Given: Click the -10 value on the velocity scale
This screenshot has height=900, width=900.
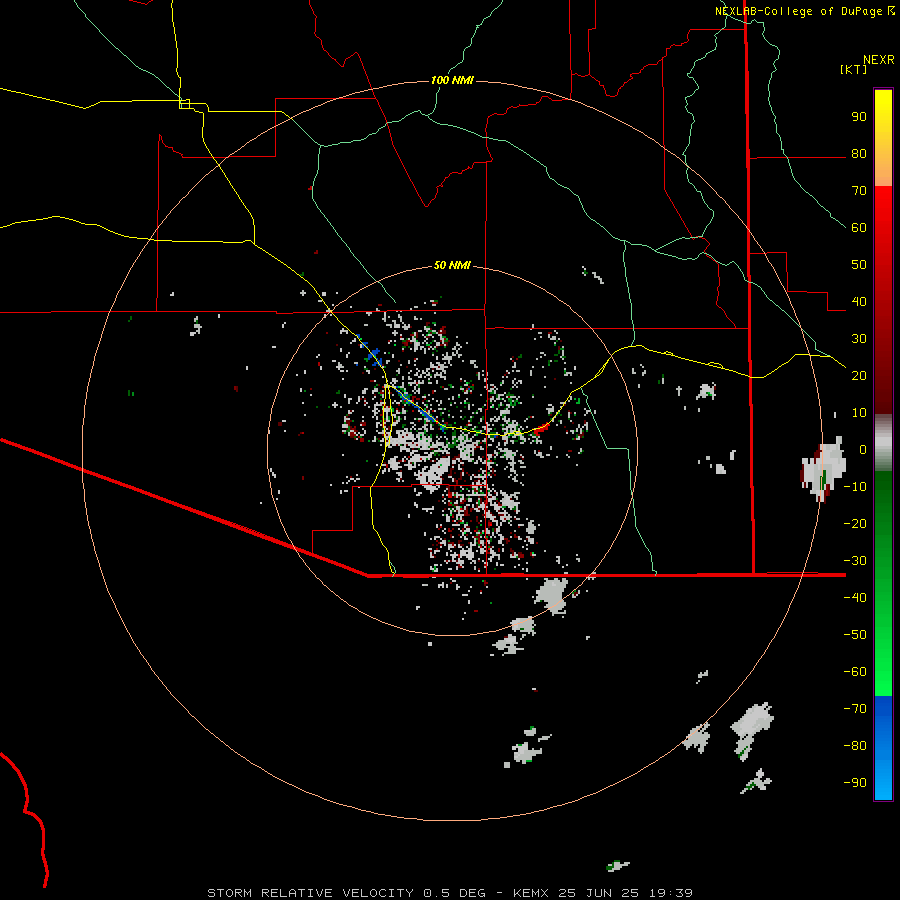Looking at the screenshot, I should 855,487.
